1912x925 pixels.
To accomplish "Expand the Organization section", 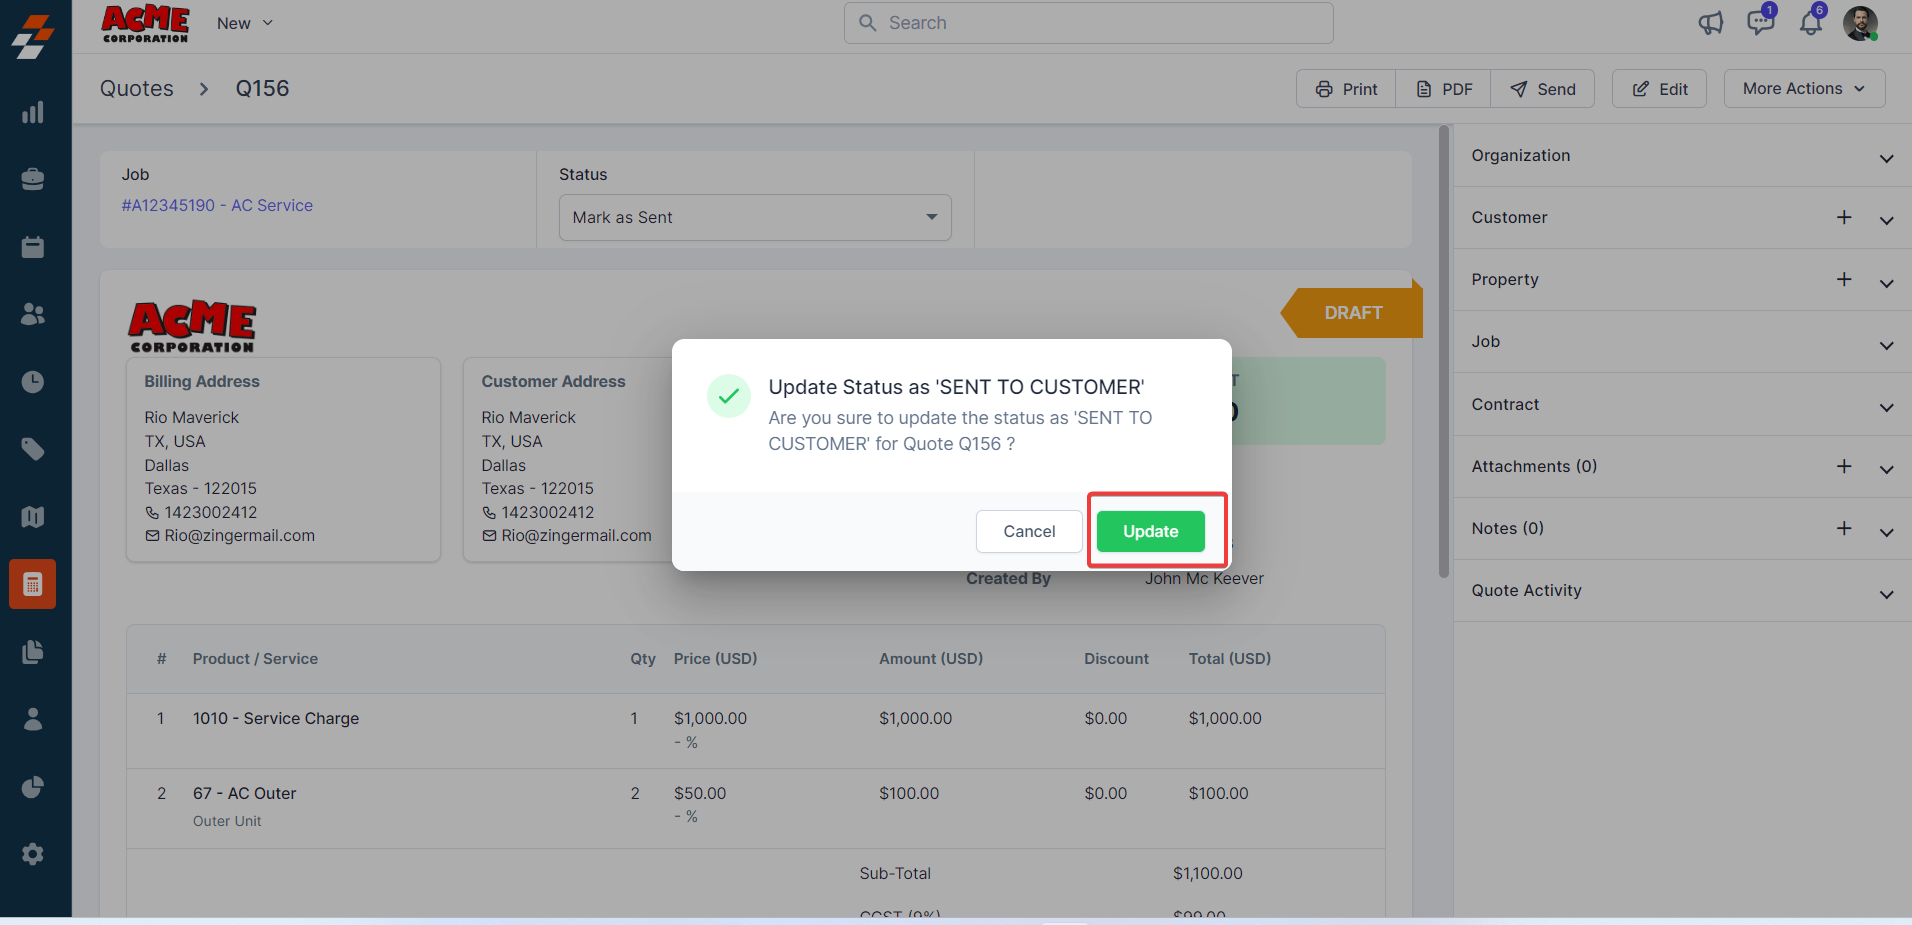I will pyautogui.click(x=1886, y=158).
